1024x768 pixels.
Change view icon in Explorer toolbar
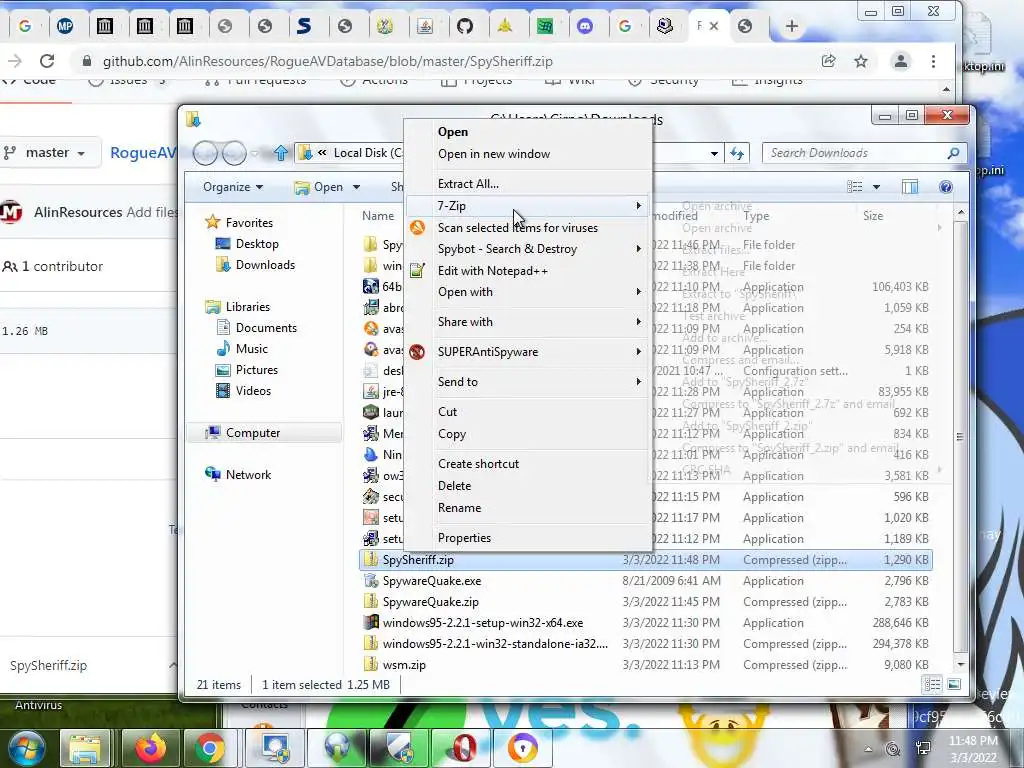(x=854, y=187)
